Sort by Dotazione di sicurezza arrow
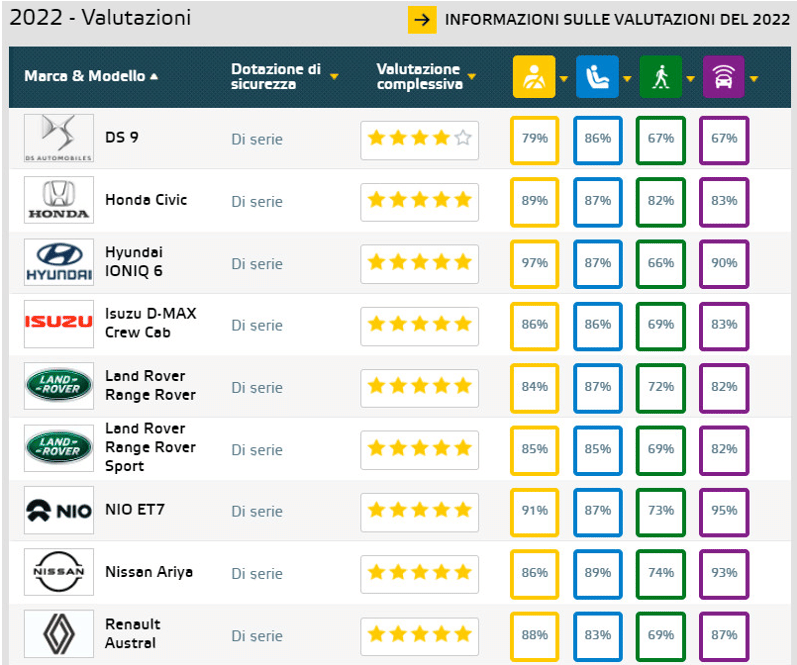The width and height of the screenshot is (797, 665). point(334,77)
